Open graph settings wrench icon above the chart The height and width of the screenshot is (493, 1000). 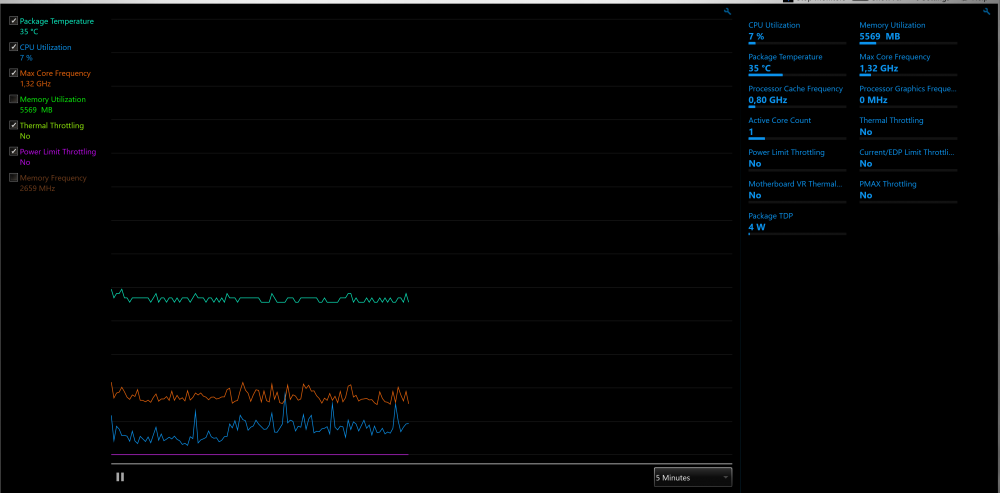[728, 11]
